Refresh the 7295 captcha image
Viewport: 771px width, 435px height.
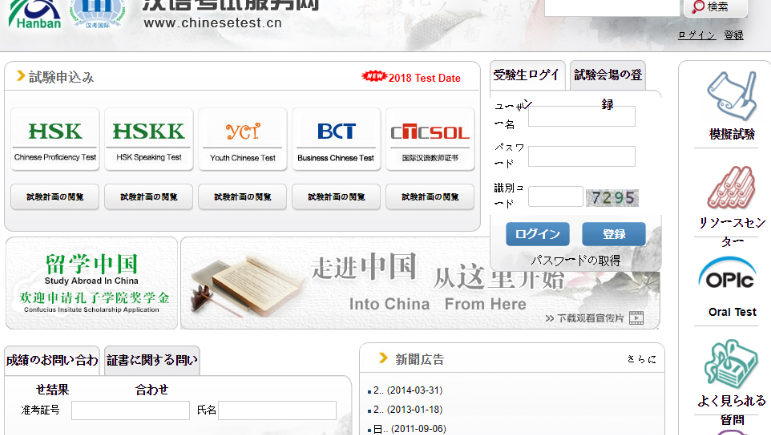(612, 198)
